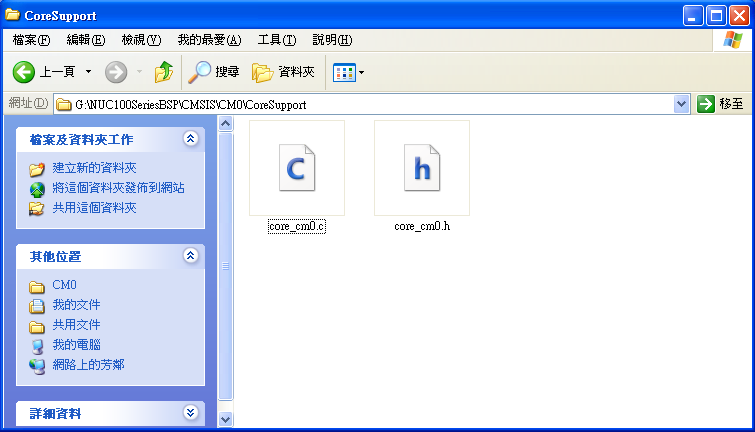This screenshot has height=432, width=755.
Task: Open the 我的最愛(A) menu
Action: 209,40
